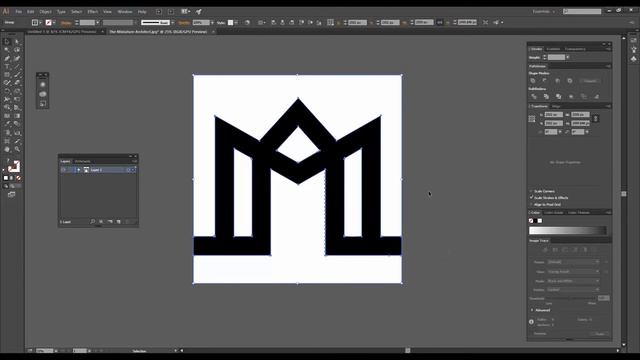This screenshot has height=360, width=640.
Task: Toggle visibility eye of Layer 1
Action: pyautogui.click(x=63, y=170)
